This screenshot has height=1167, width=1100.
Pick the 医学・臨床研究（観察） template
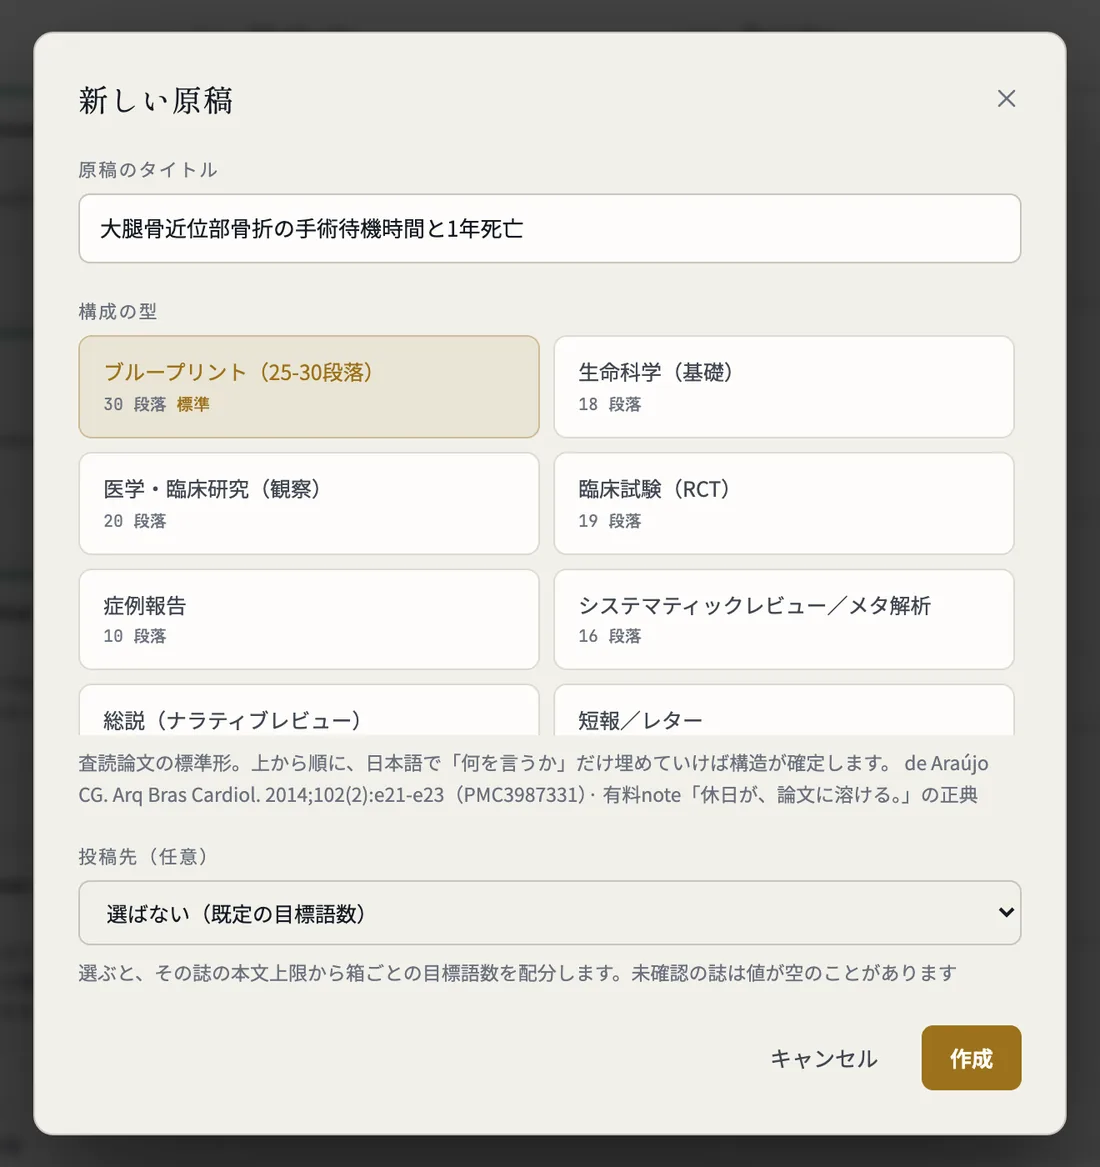click(309, 503)
